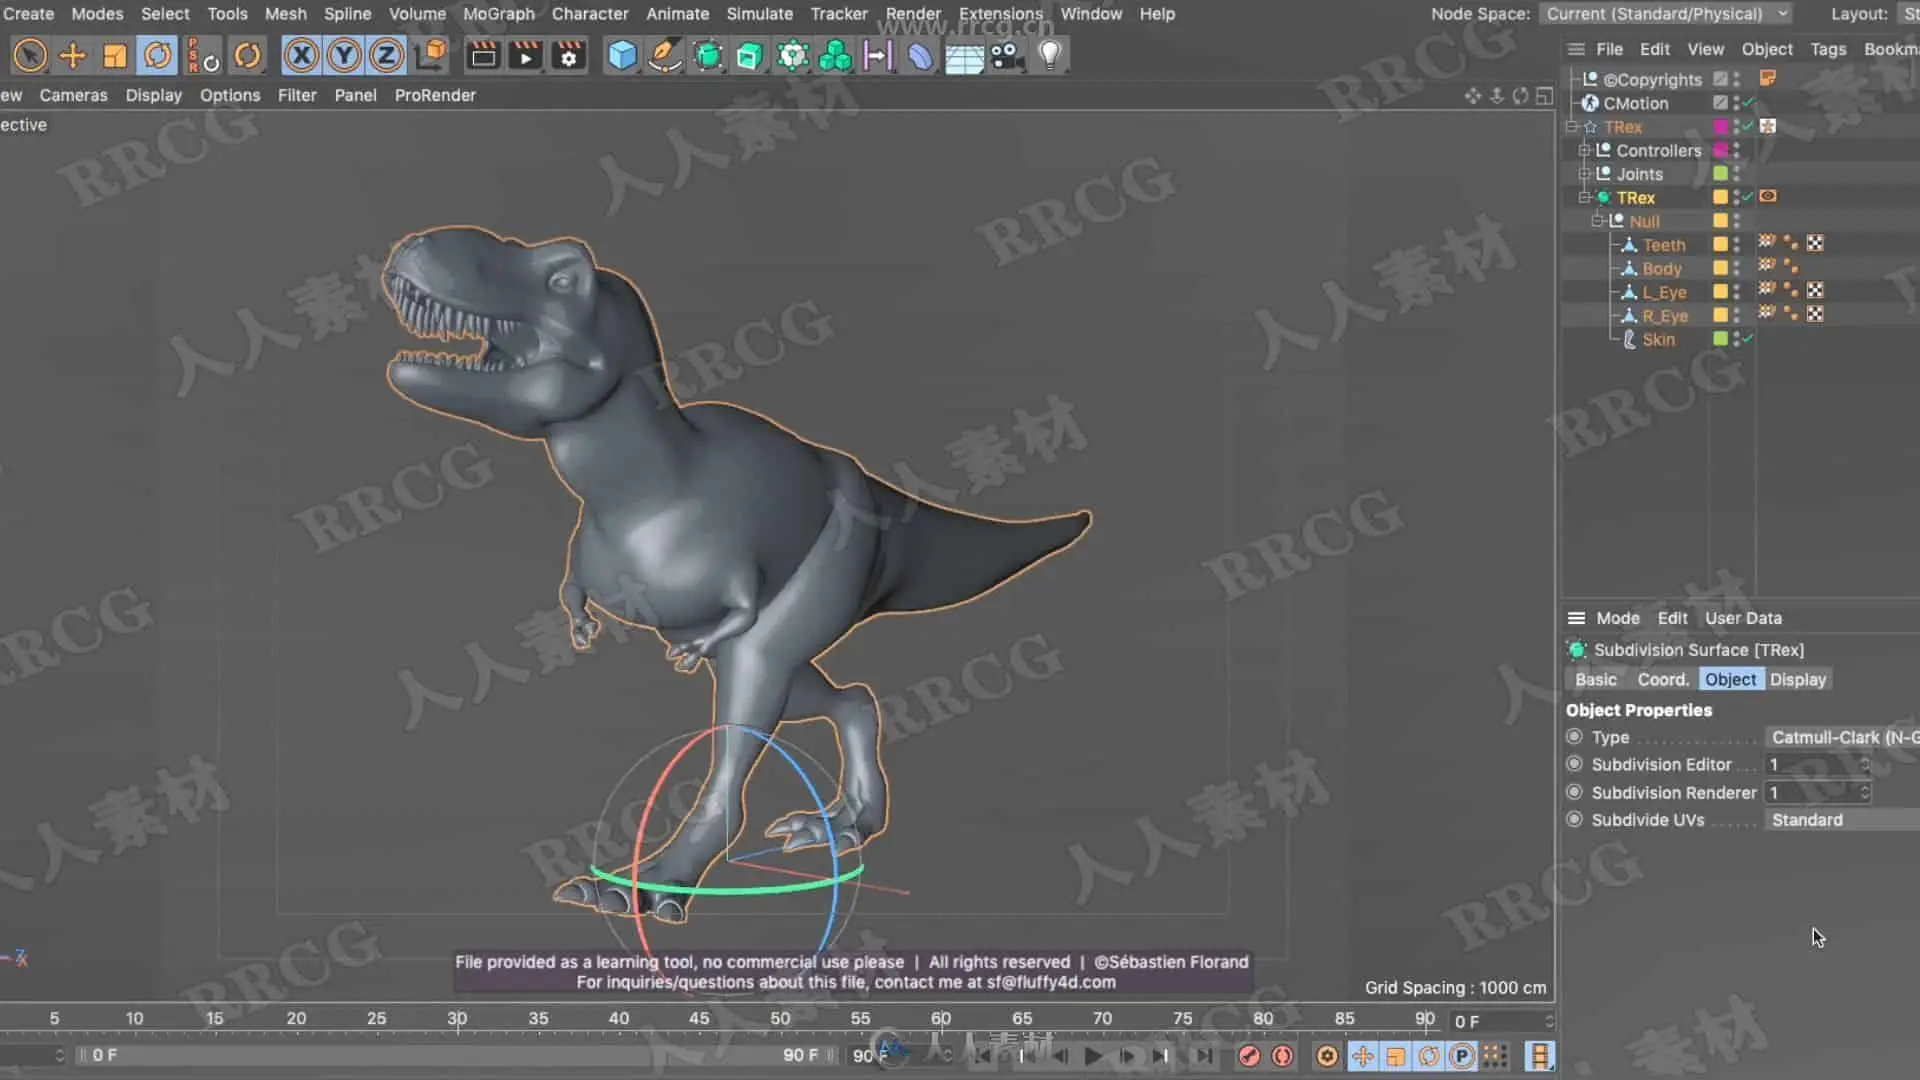Expand the Joints null
This screenshot has height=1080, width=1920.
(1584, 174)
